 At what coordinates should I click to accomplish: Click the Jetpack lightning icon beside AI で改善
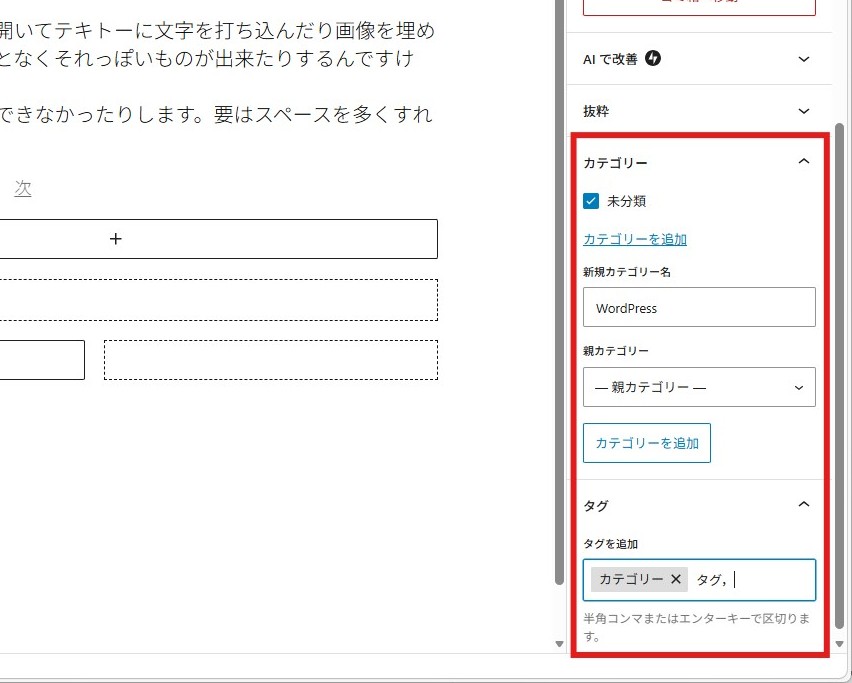point(653,59)
